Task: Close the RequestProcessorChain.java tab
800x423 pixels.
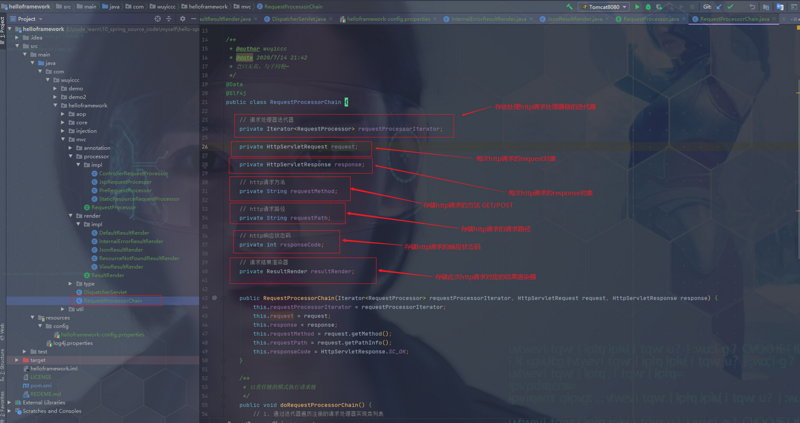Action: 774,19
